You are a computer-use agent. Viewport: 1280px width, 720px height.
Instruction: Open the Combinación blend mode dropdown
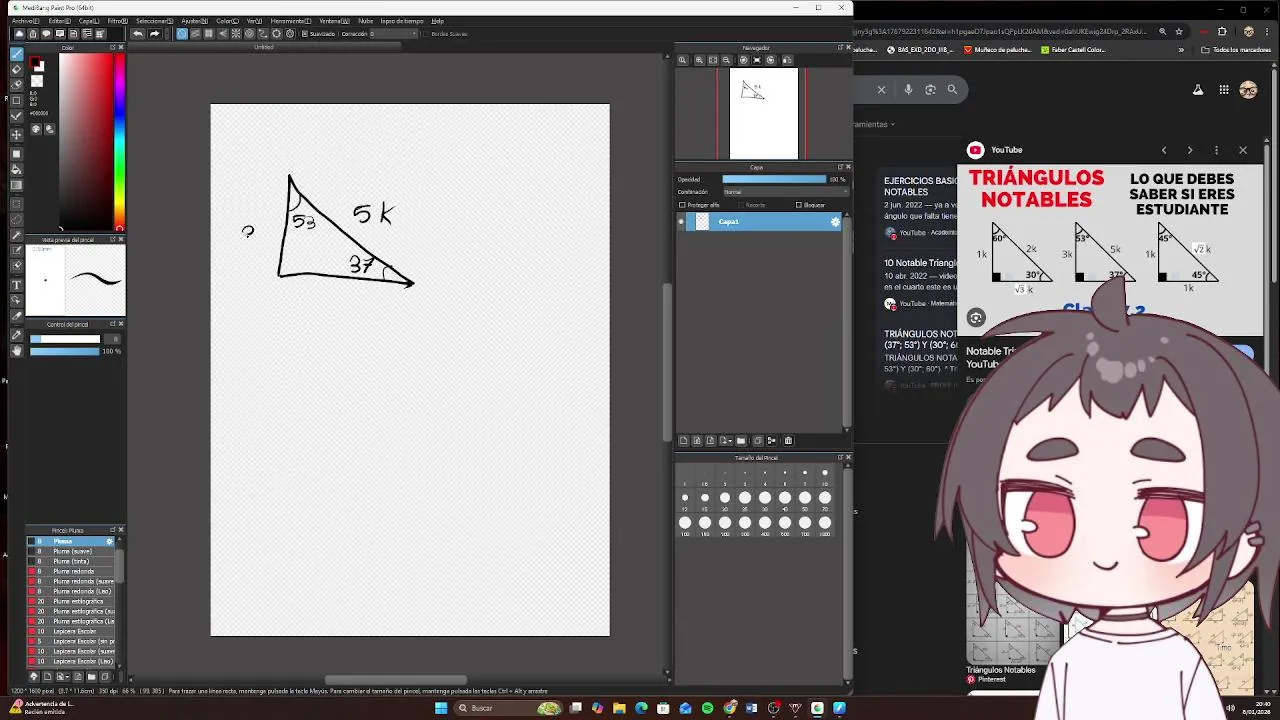click(785, 192)
